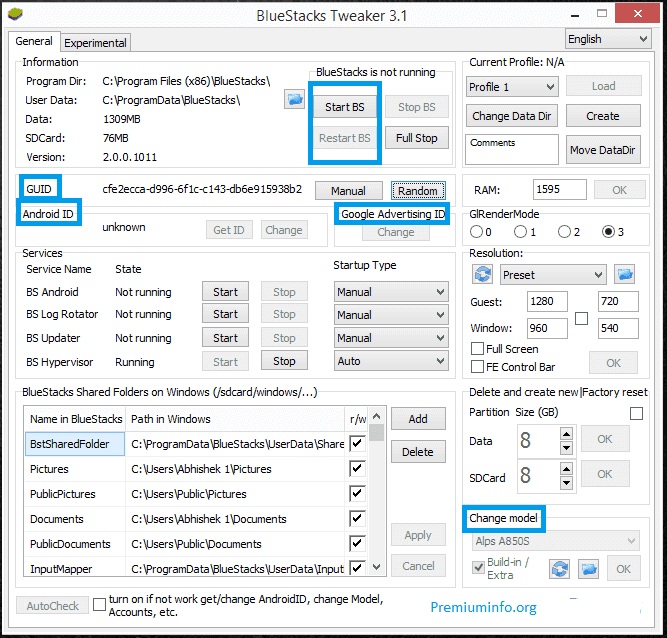Click folder icon in Change model section
Screen dimensions: 667x638
tap(588, 569)
